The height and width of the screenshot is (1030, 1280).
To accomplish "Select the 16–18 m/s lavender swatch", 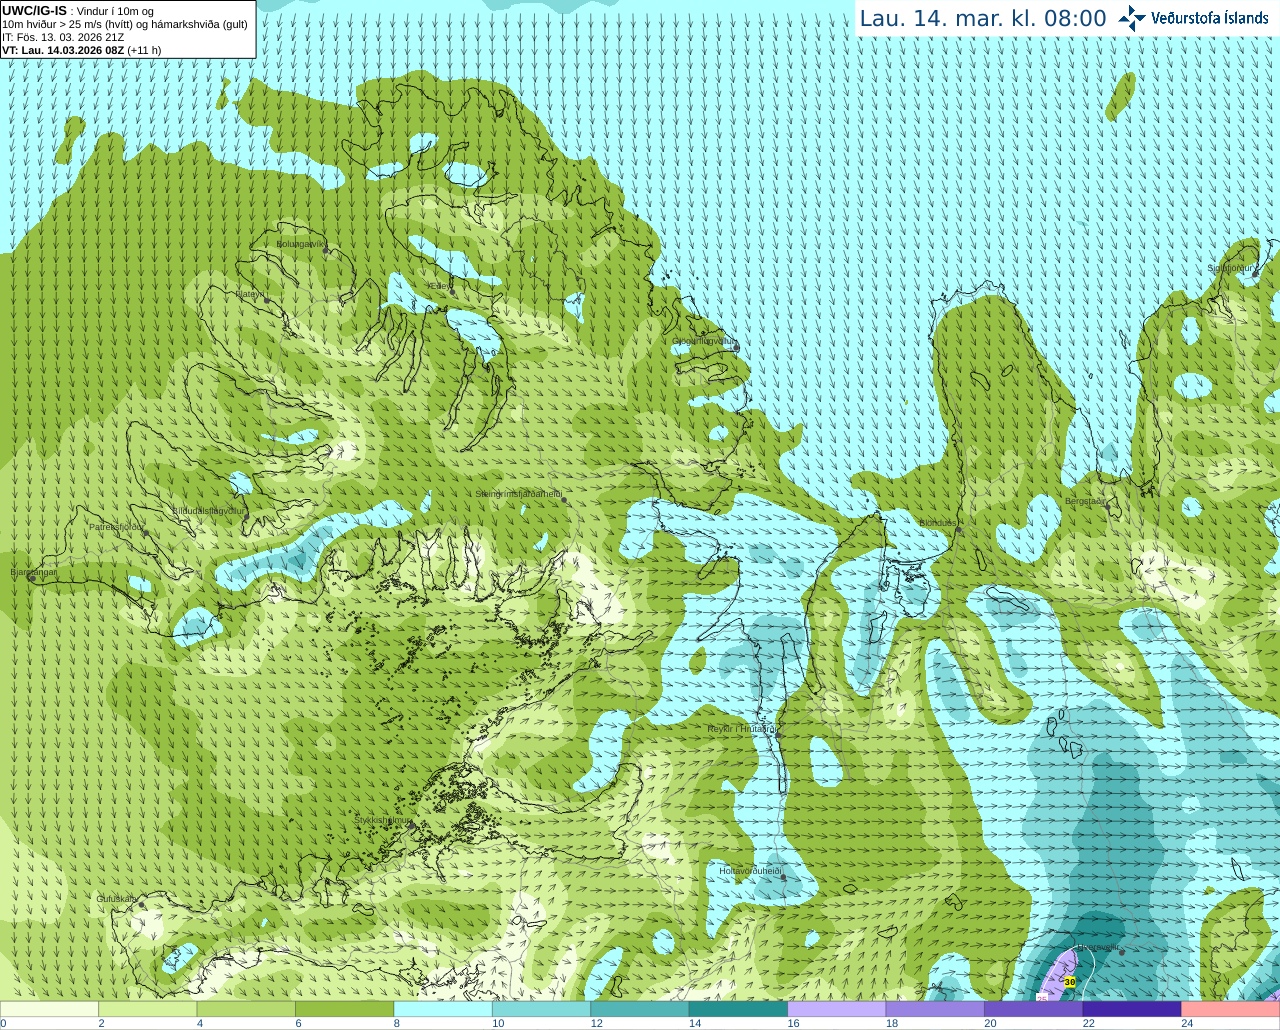I will point(837,1009).
